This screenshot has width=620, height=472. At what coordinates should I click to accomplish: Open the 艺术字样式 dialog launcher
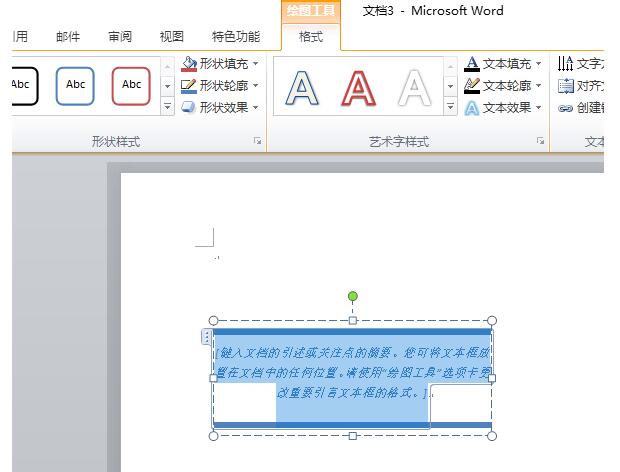click(540, 141)
